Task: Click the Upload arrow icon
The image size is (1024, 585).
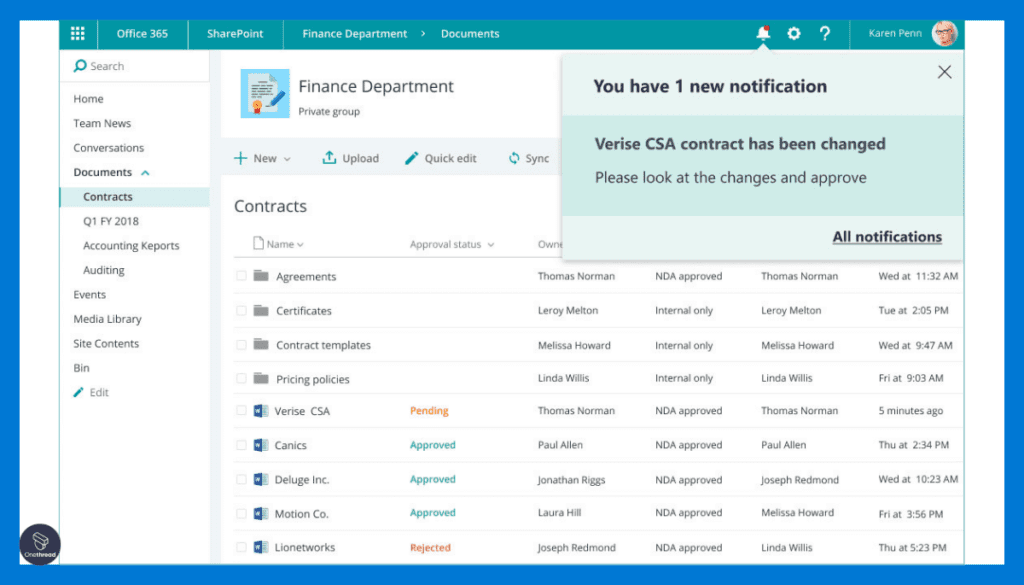Action: tap(329, 158)
